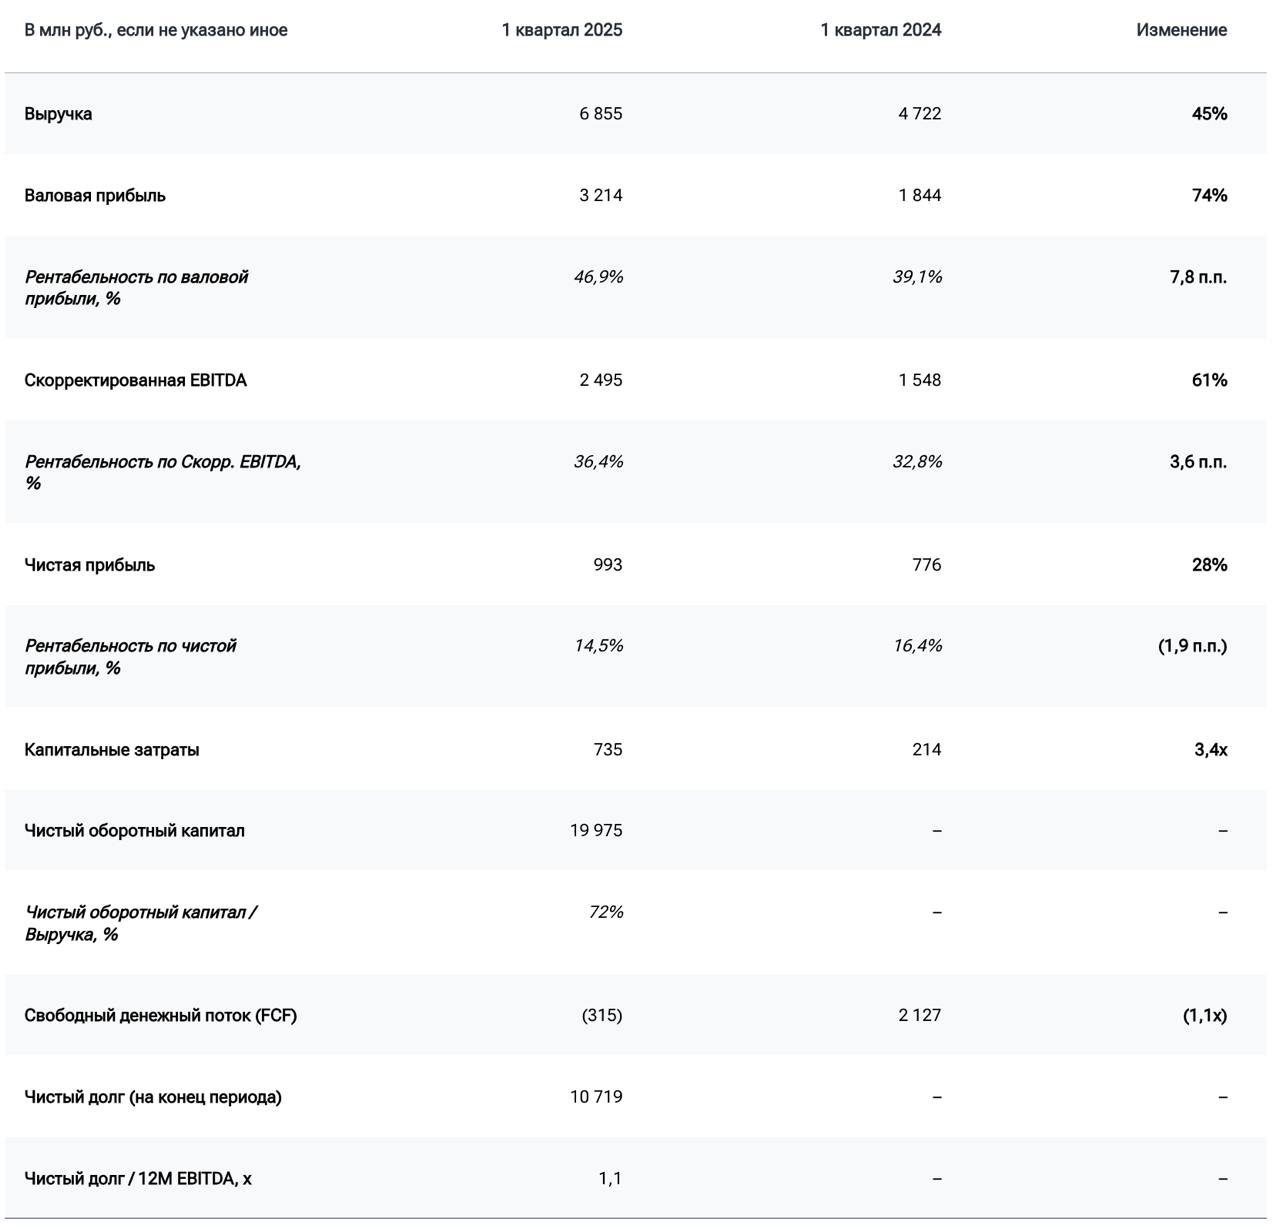The width and height of the screenshot is (1280, 1229).
Task: Click the 'Чистая прибыль' row label
Action: coord(89,565)
